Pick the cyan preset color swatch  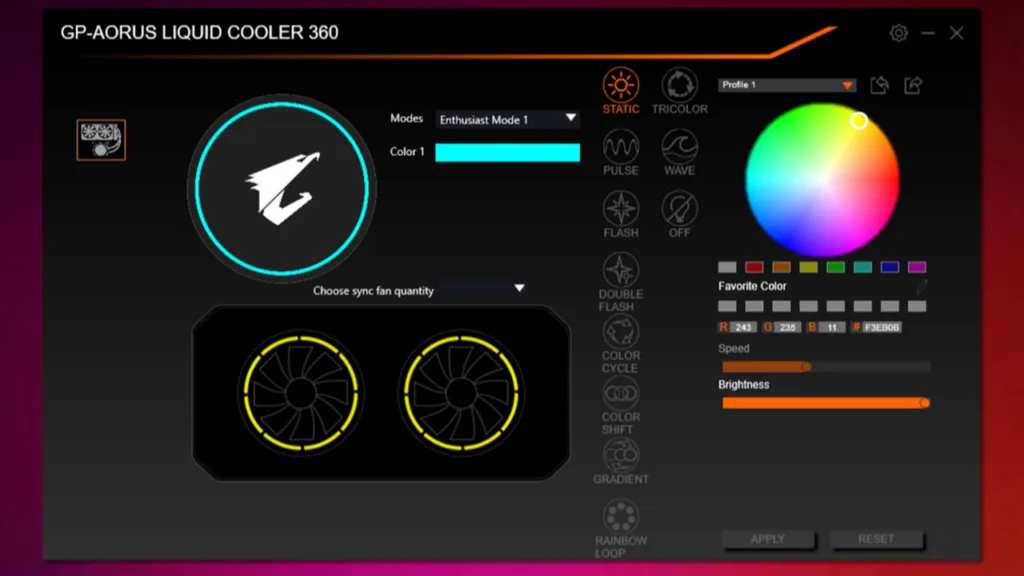pyautogui.click(x=863, y=267)
